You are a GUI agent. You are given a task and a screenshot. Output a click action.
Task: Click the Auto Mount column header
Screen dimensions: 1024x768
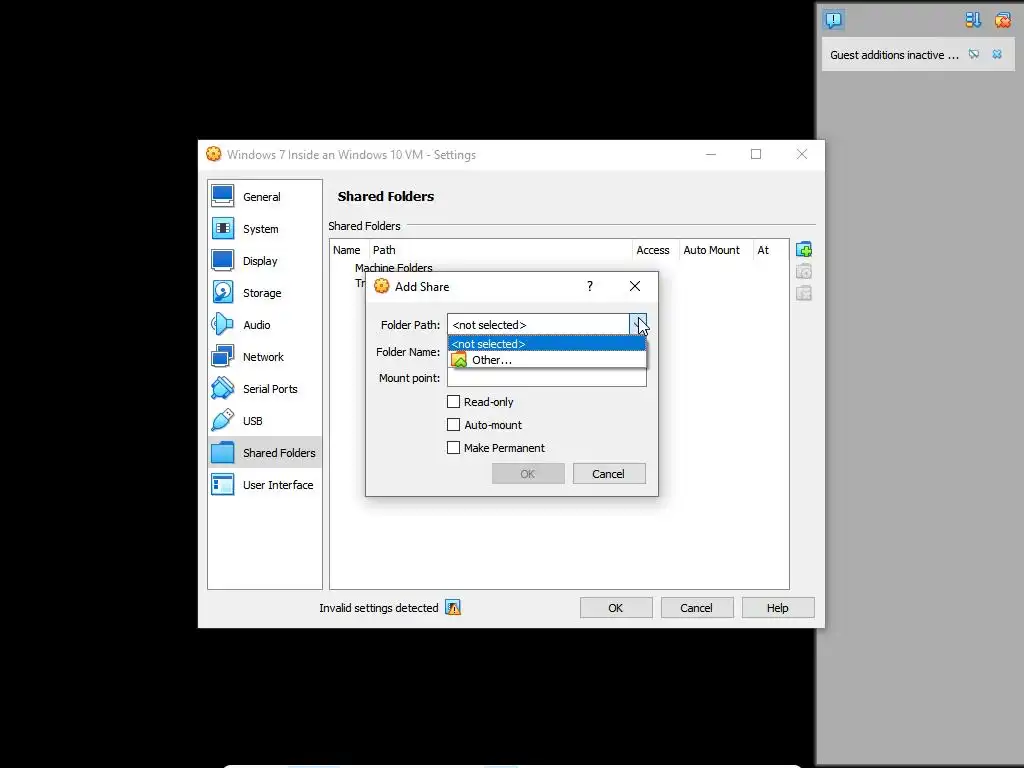(716, 249)
